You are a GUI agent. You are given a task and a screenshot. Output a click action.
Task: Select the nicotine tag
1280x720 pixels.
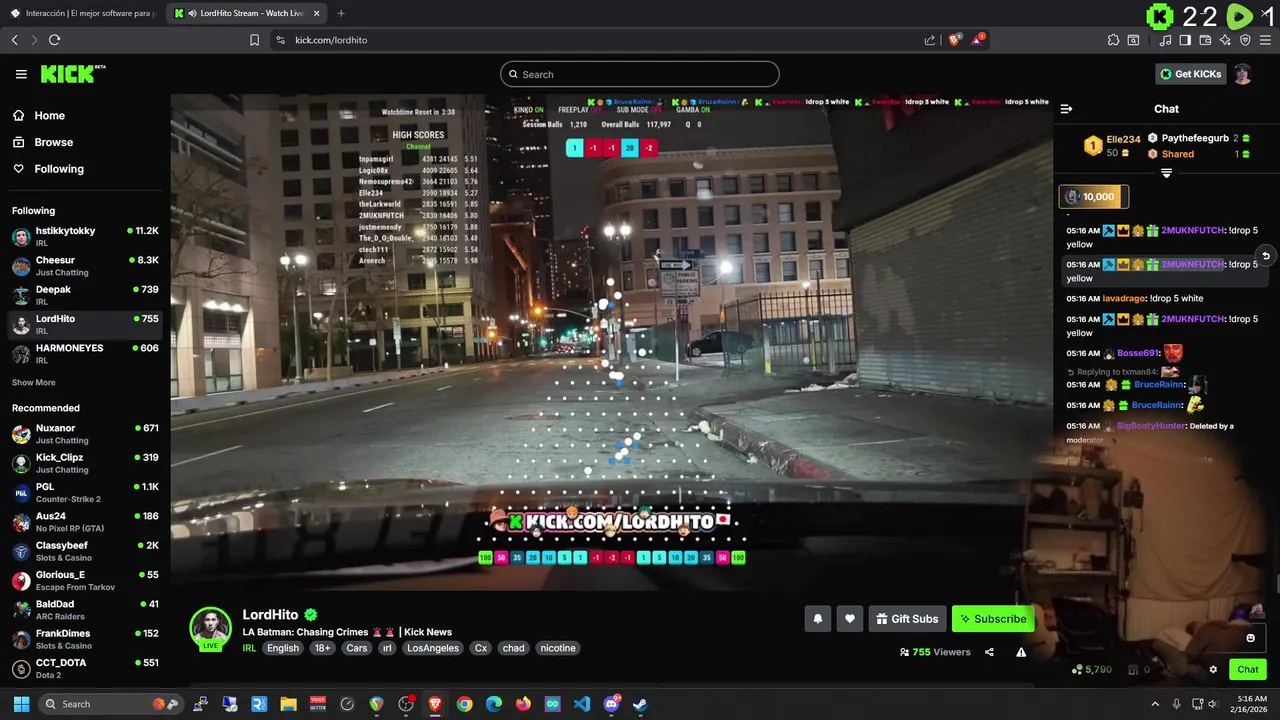tap(558, 648)
